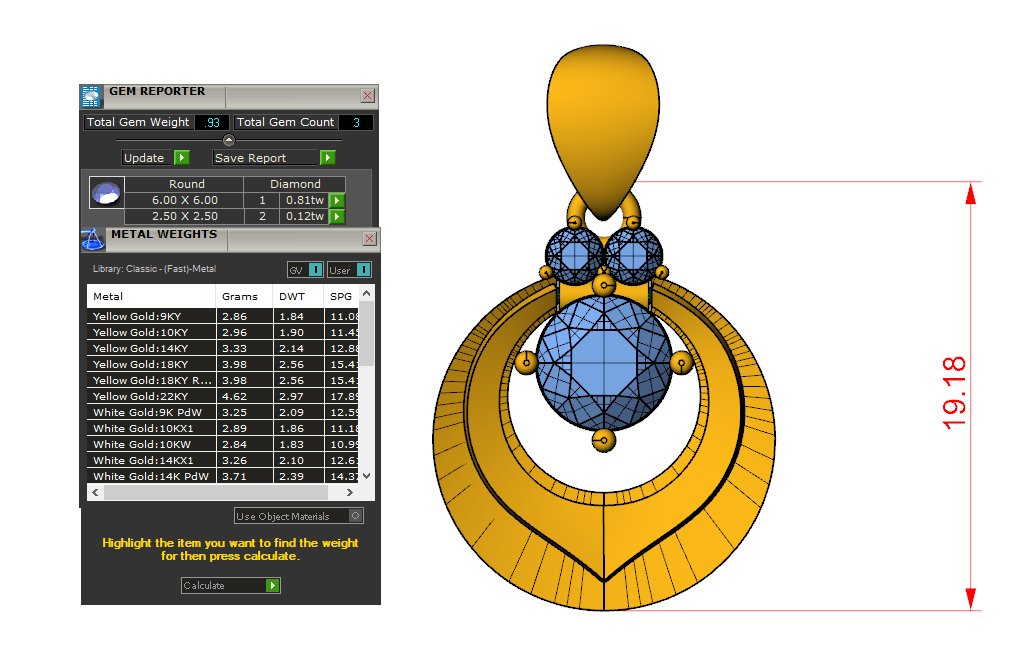Select the round gem thumbnail
The image size is (1021, 645).
coord(106,193)
